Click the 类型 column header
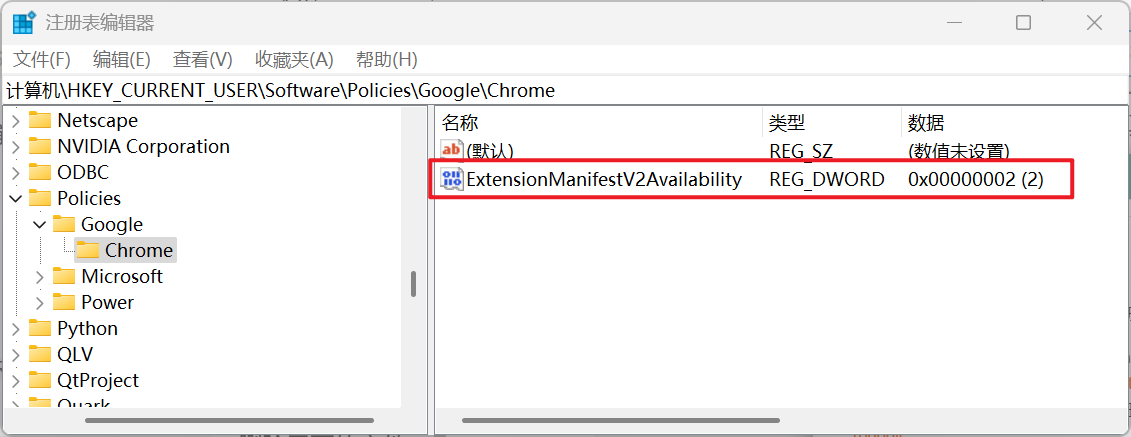This screenshot has width=1131, height=437. [832, 123]
